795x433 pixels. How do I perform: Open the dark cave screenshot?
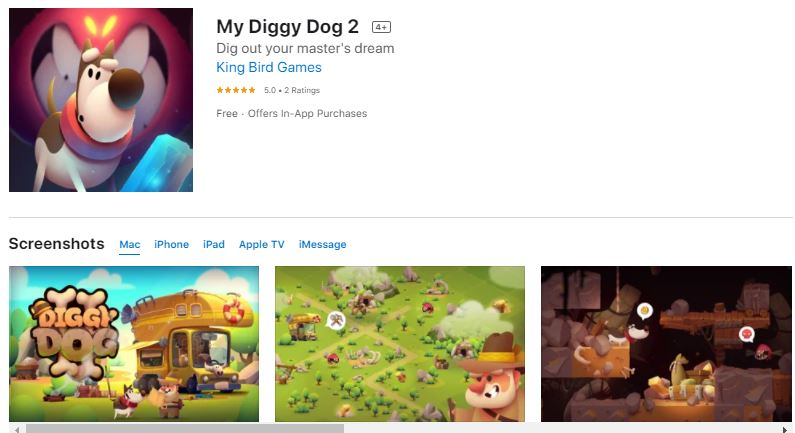point(666,344)
